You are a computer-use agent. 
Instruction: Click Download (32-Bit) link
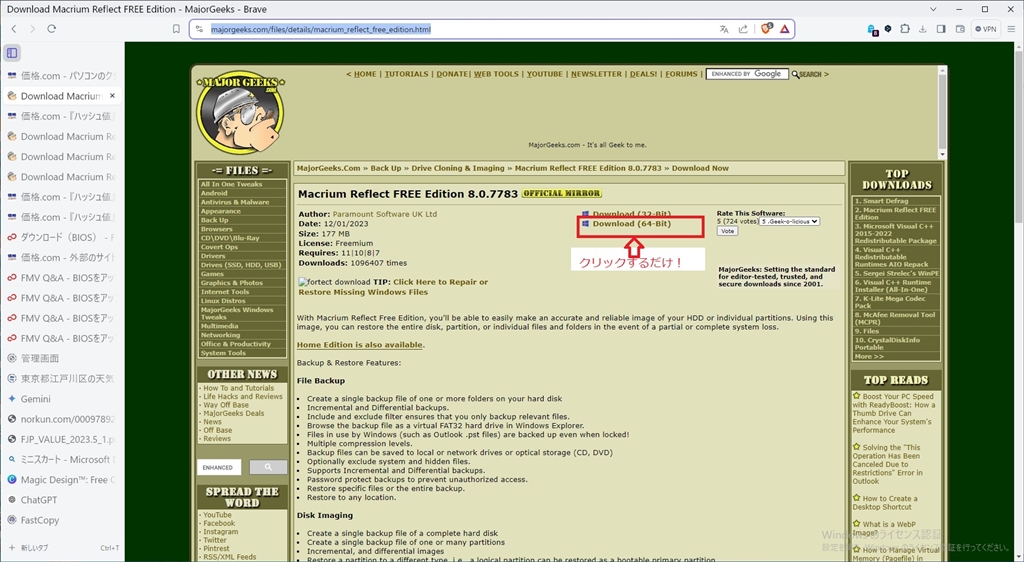632,214
